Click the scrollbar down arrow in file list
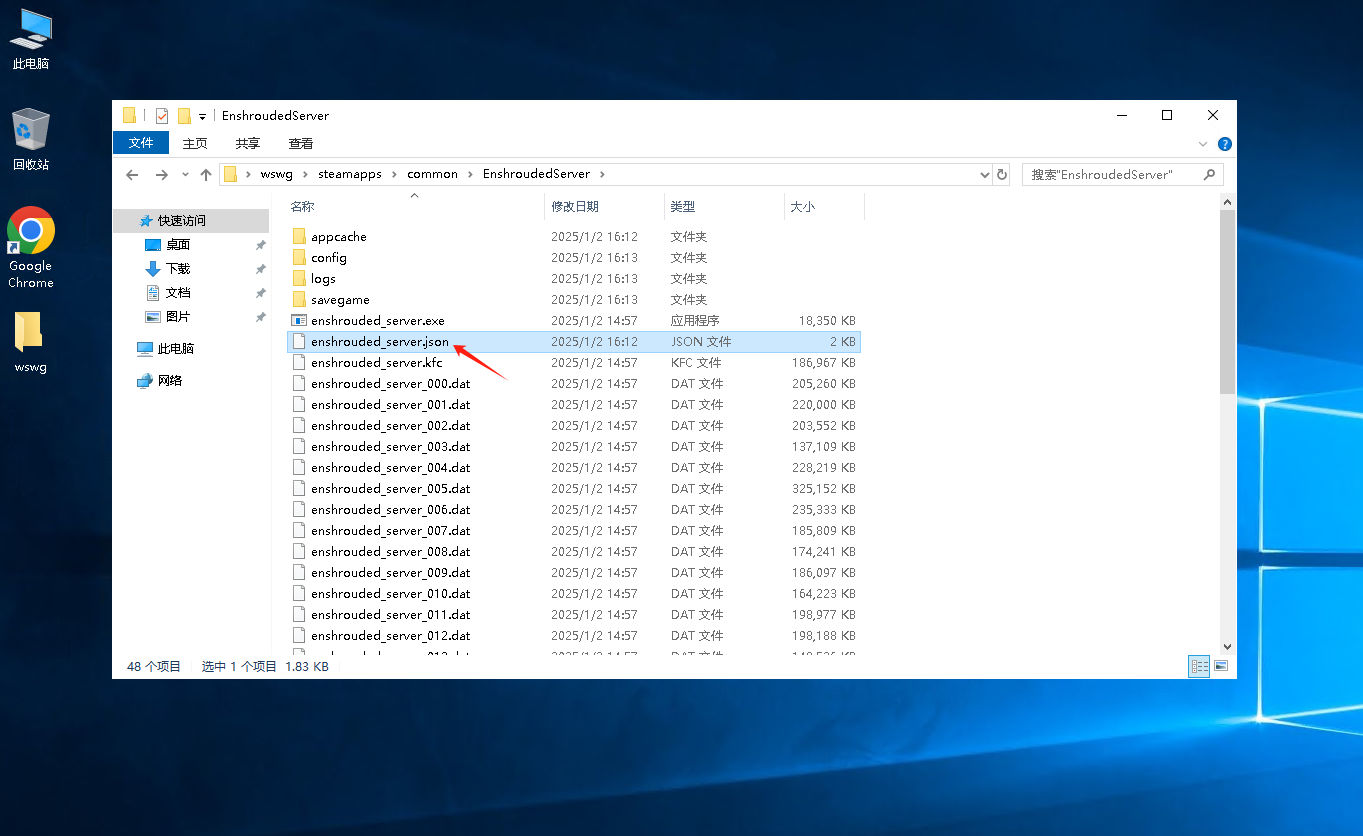Screen dimensions: 1363x836 1228,647
